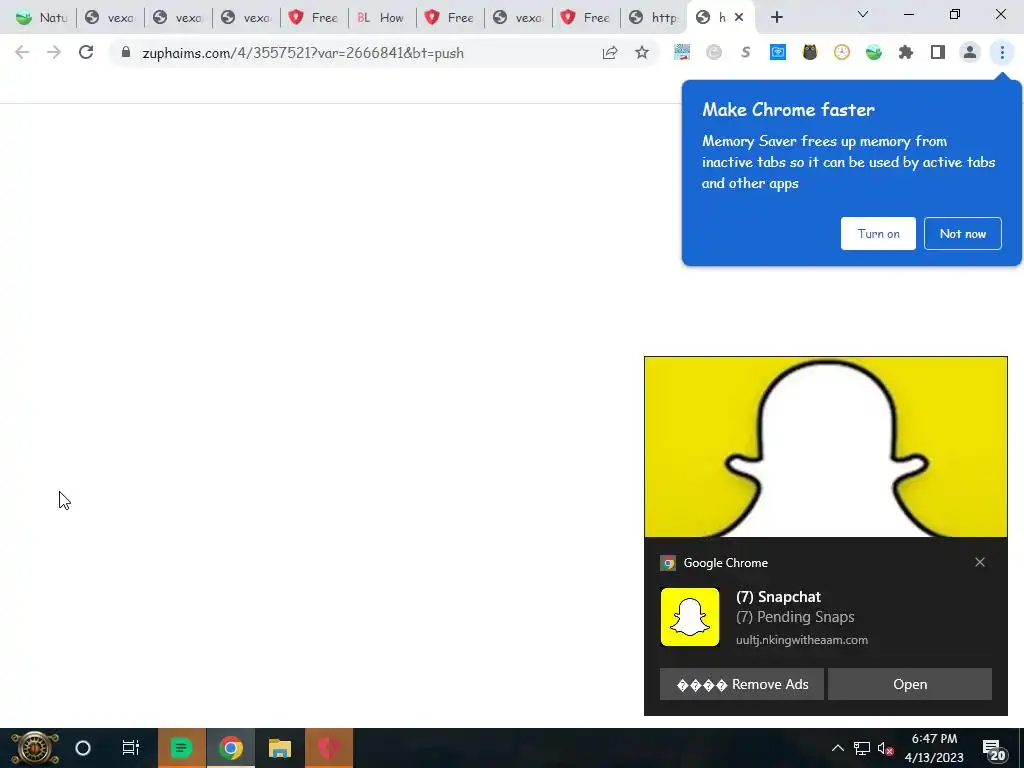This screenshot has width=1024, height=768.
Task: Click the blue screen-cast extension icon
Action: (x=778, y=52)
